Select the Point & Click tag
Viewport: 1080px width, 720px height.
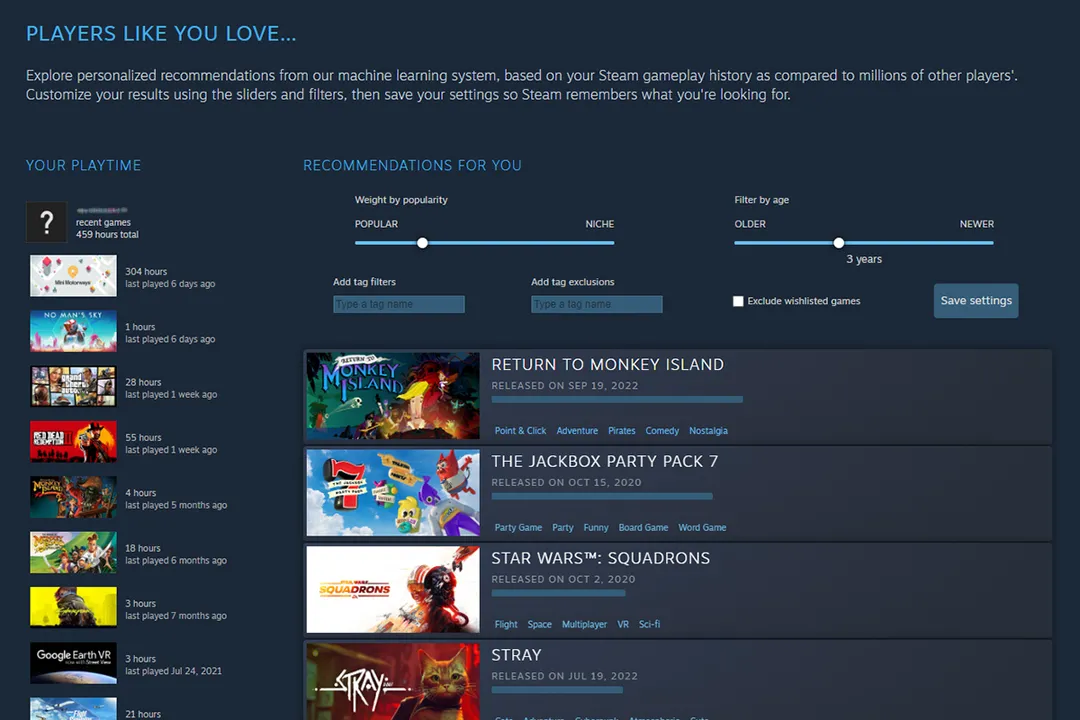pos(520,431)
